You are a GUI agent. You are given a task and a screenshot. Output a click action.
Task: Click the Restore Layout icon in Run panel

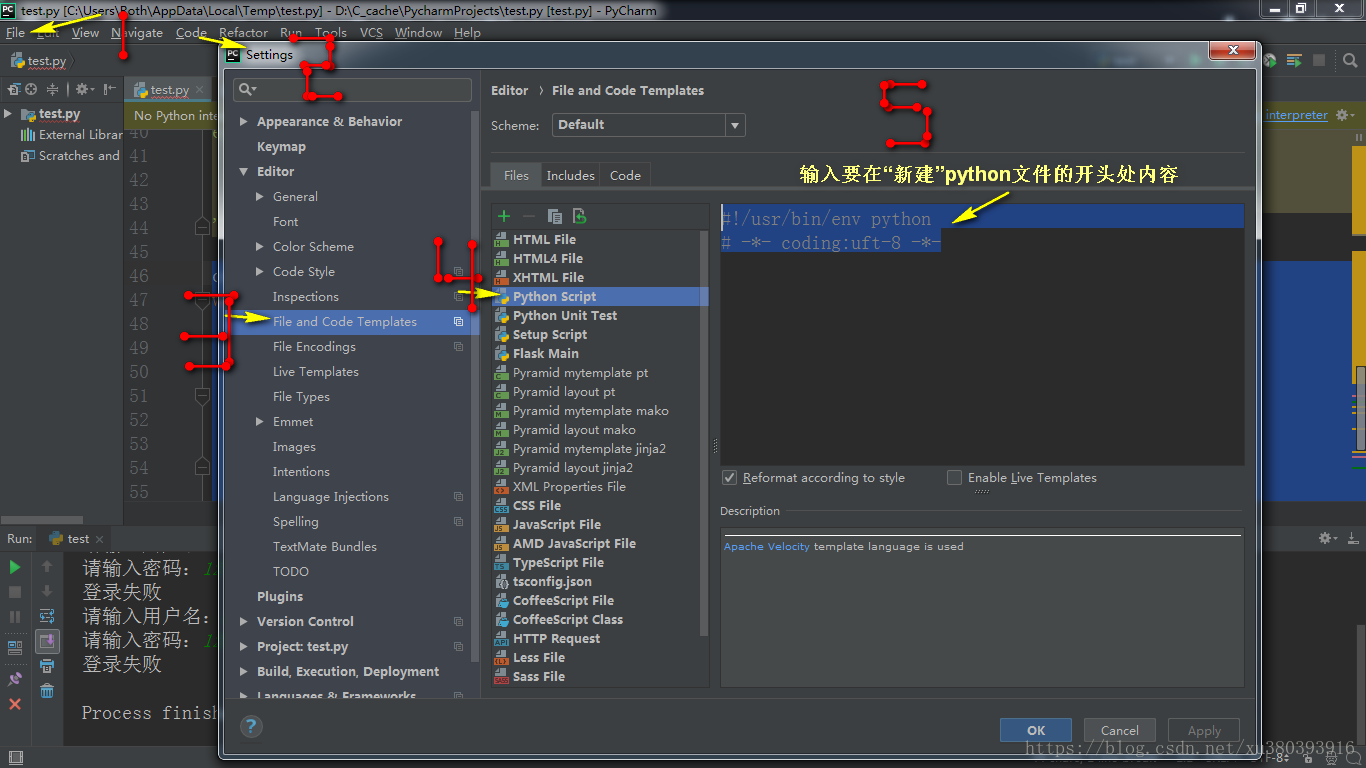(x=15, y=647)
